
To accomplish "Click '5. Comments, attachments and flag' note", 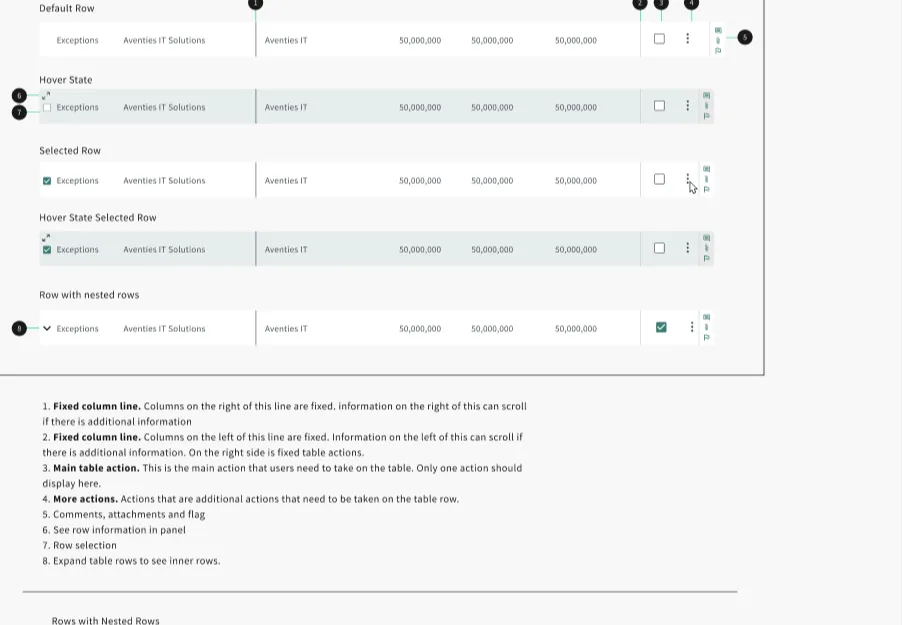I will (x=124, y=514).
